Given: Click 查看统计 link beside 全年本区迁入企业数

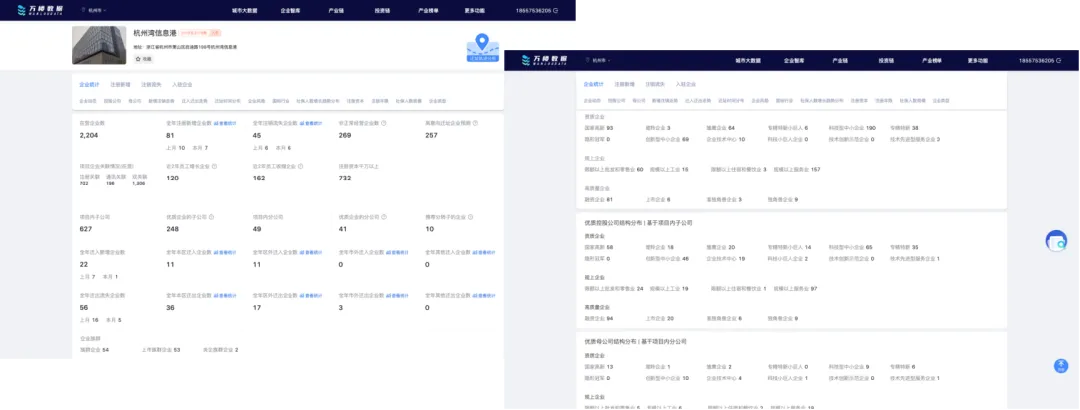Looking at the screenshot, I should (225, 253).
